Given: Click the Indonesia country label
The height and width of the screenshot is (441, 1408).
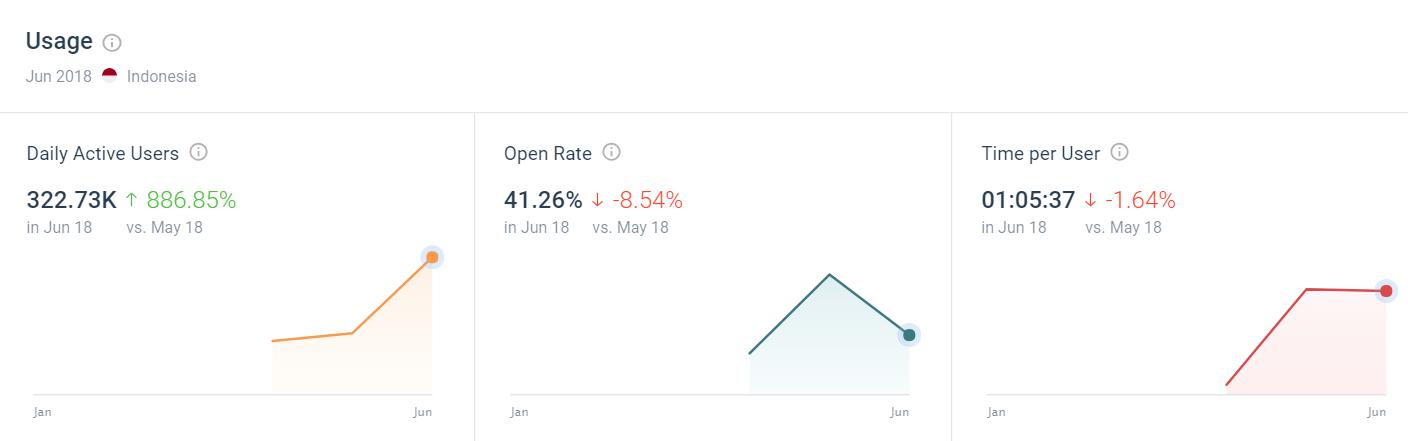Looking at the screenshot, I should click(x=161, y=77).
